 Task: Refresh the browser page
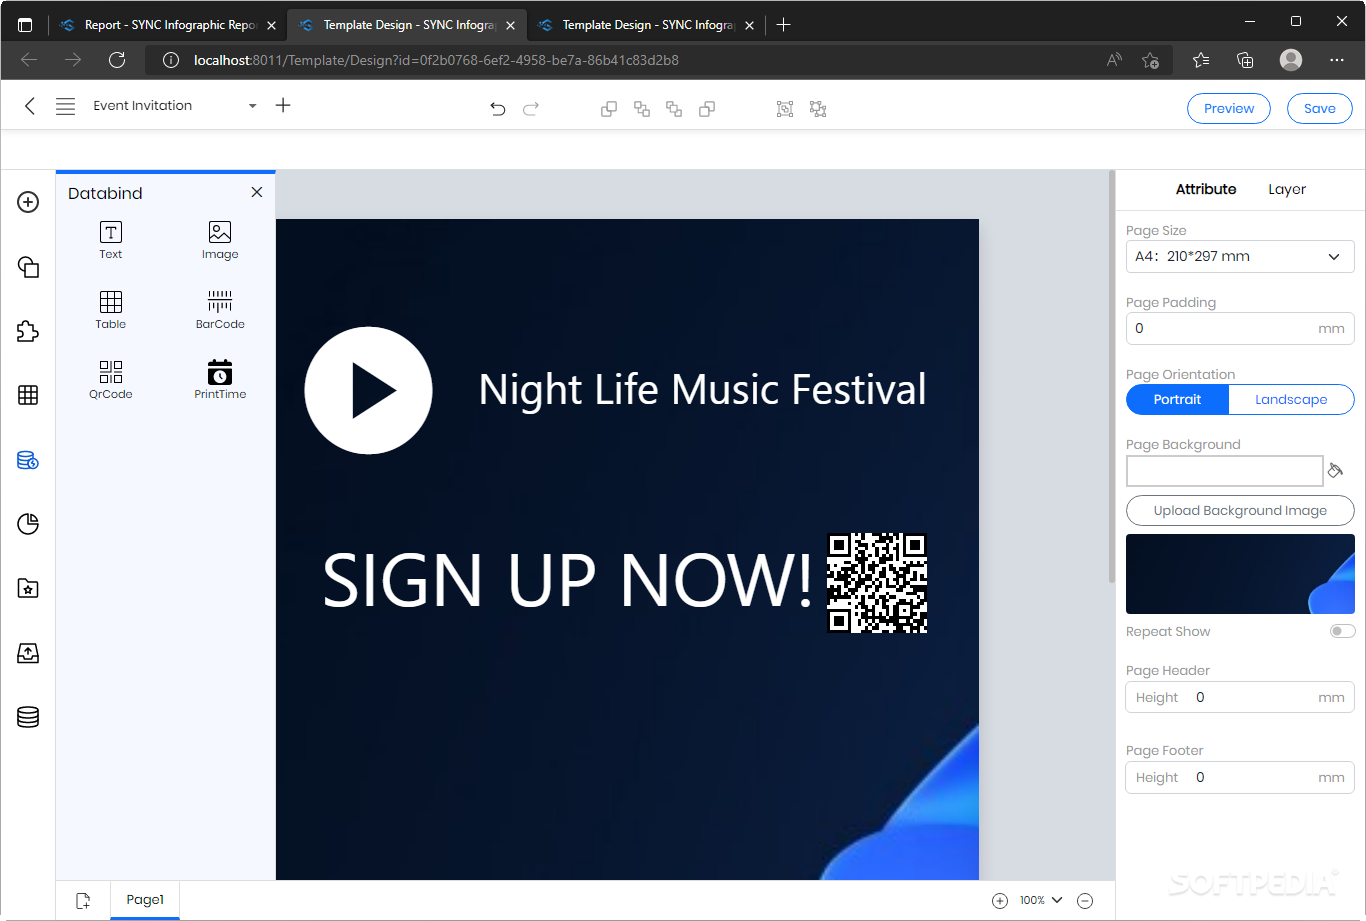(x=117, y=60)
